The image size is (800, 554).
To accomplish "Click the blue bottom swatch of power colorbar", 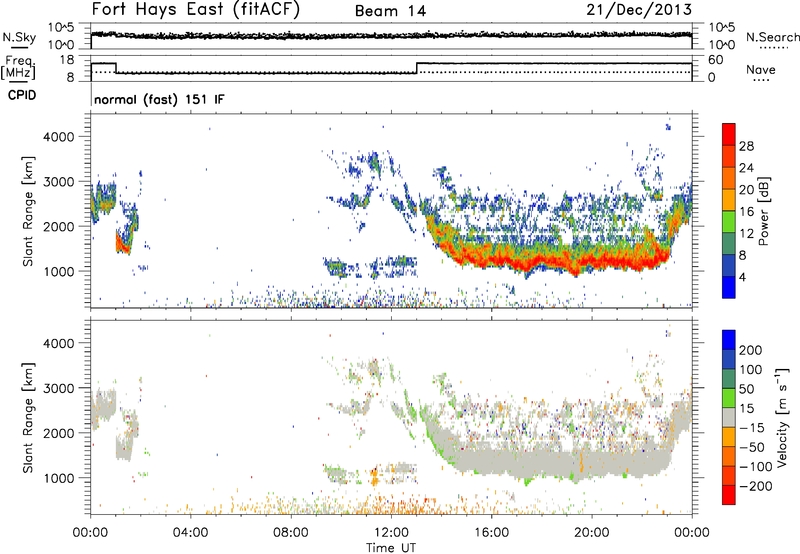I will coord(729,287).
